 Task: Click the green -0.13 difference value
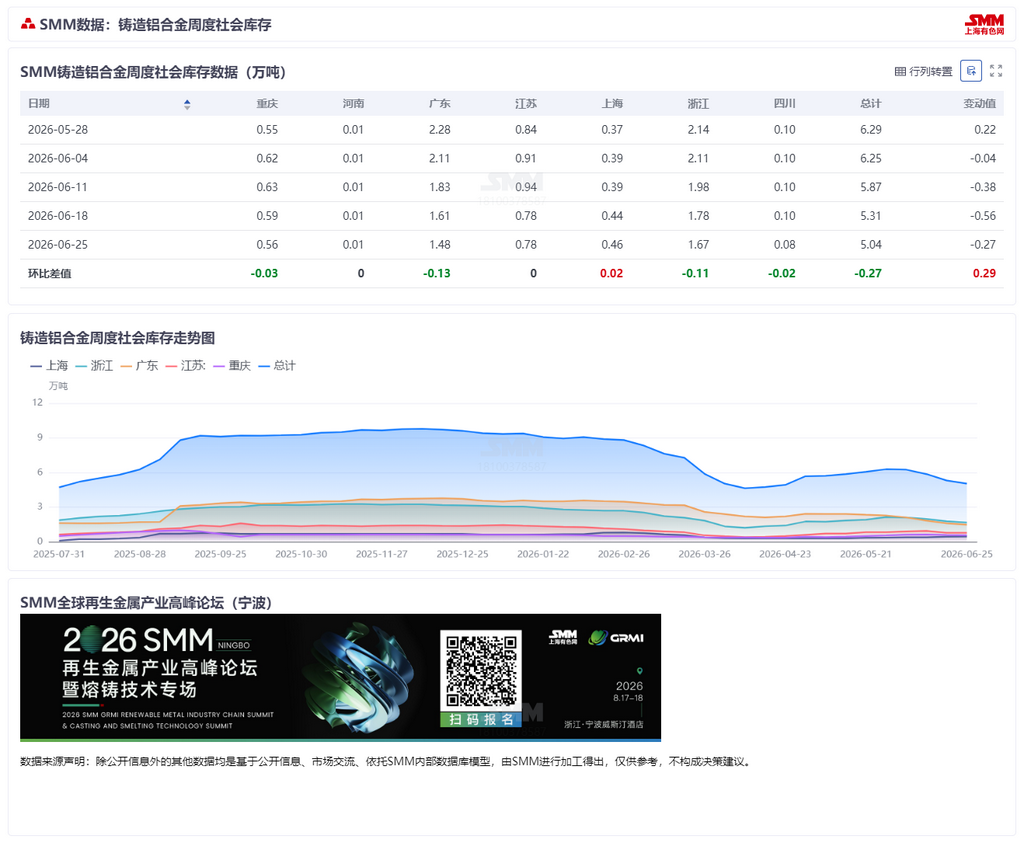click(437, 273)
